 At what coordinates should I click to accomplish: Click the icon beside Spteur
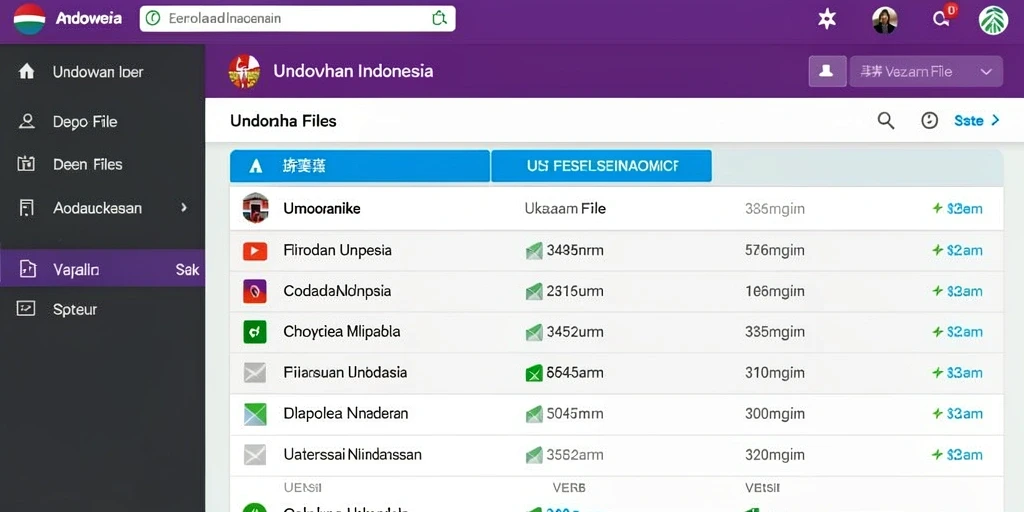tap(25, 308)
